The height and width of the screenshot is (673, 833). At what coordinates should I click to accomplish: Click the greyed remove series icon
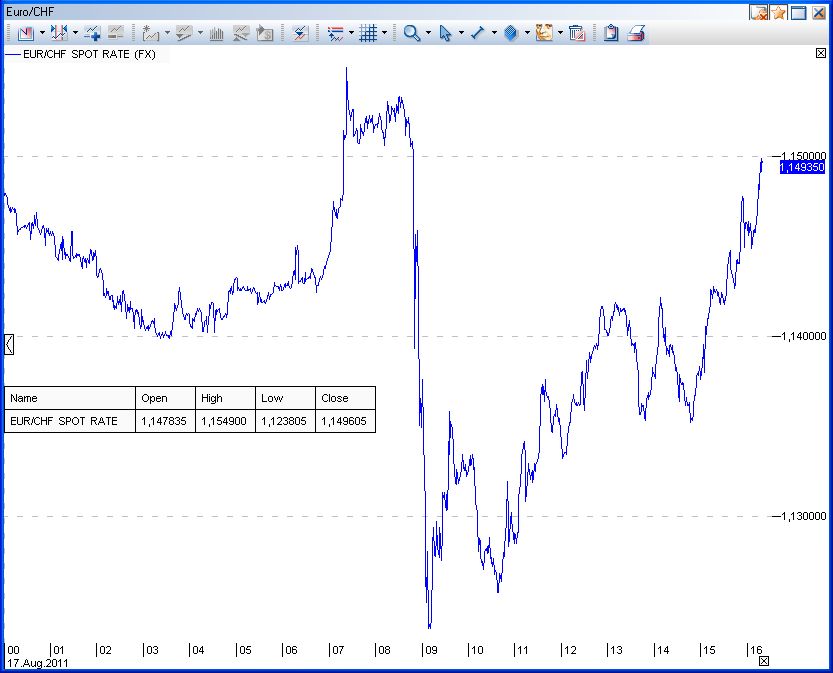(x=115, y=33)
